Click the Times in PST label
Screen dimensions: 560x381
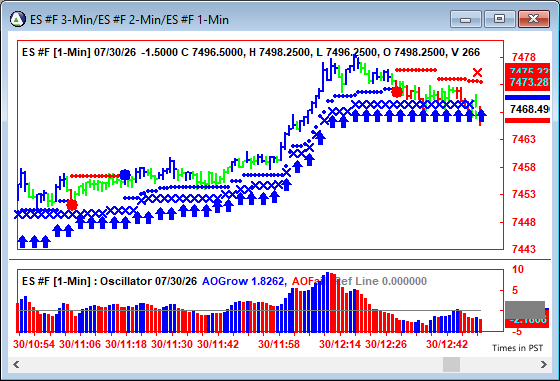click(517, 348)
